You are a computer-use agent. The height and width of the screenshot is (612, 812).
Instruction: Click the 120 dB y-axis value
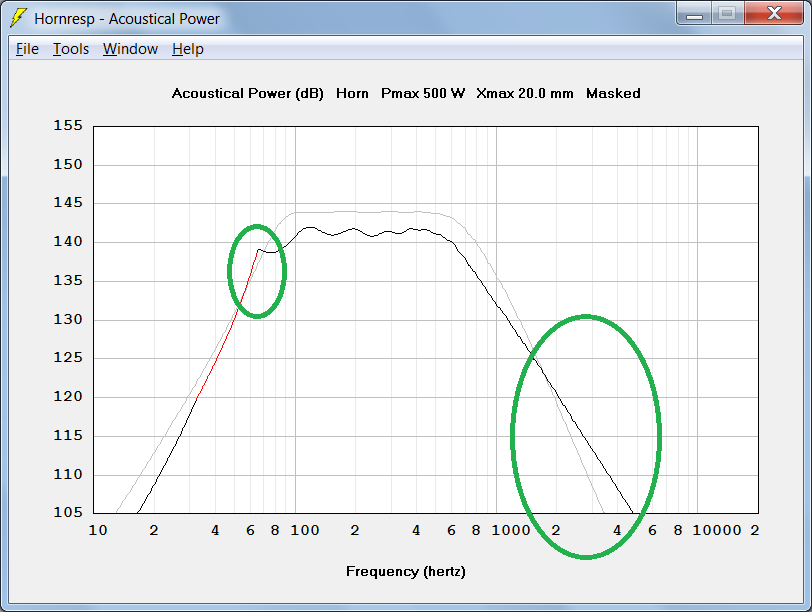(x=68, y=397)
